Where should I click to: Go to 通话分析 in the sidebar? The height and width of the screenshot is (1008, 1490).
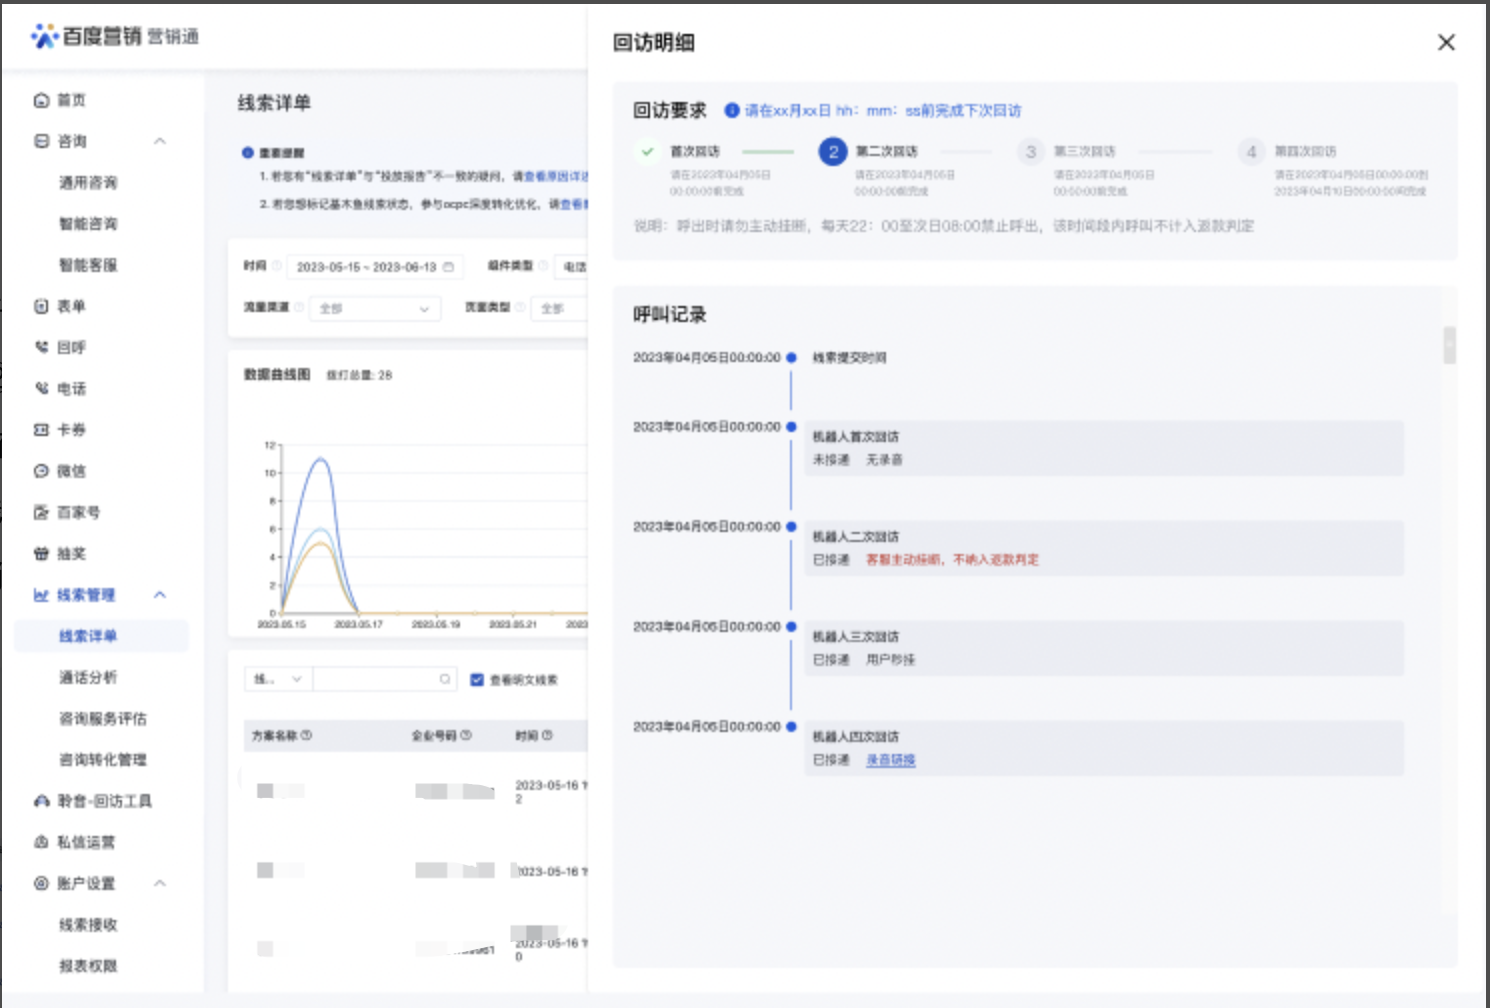click(88, 677)
